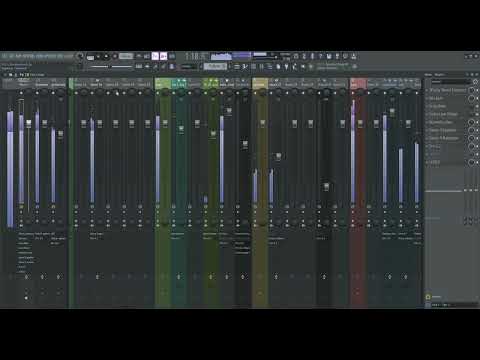
Task: Open the menu arrow of the second effect slot
Action: [427, 98]
